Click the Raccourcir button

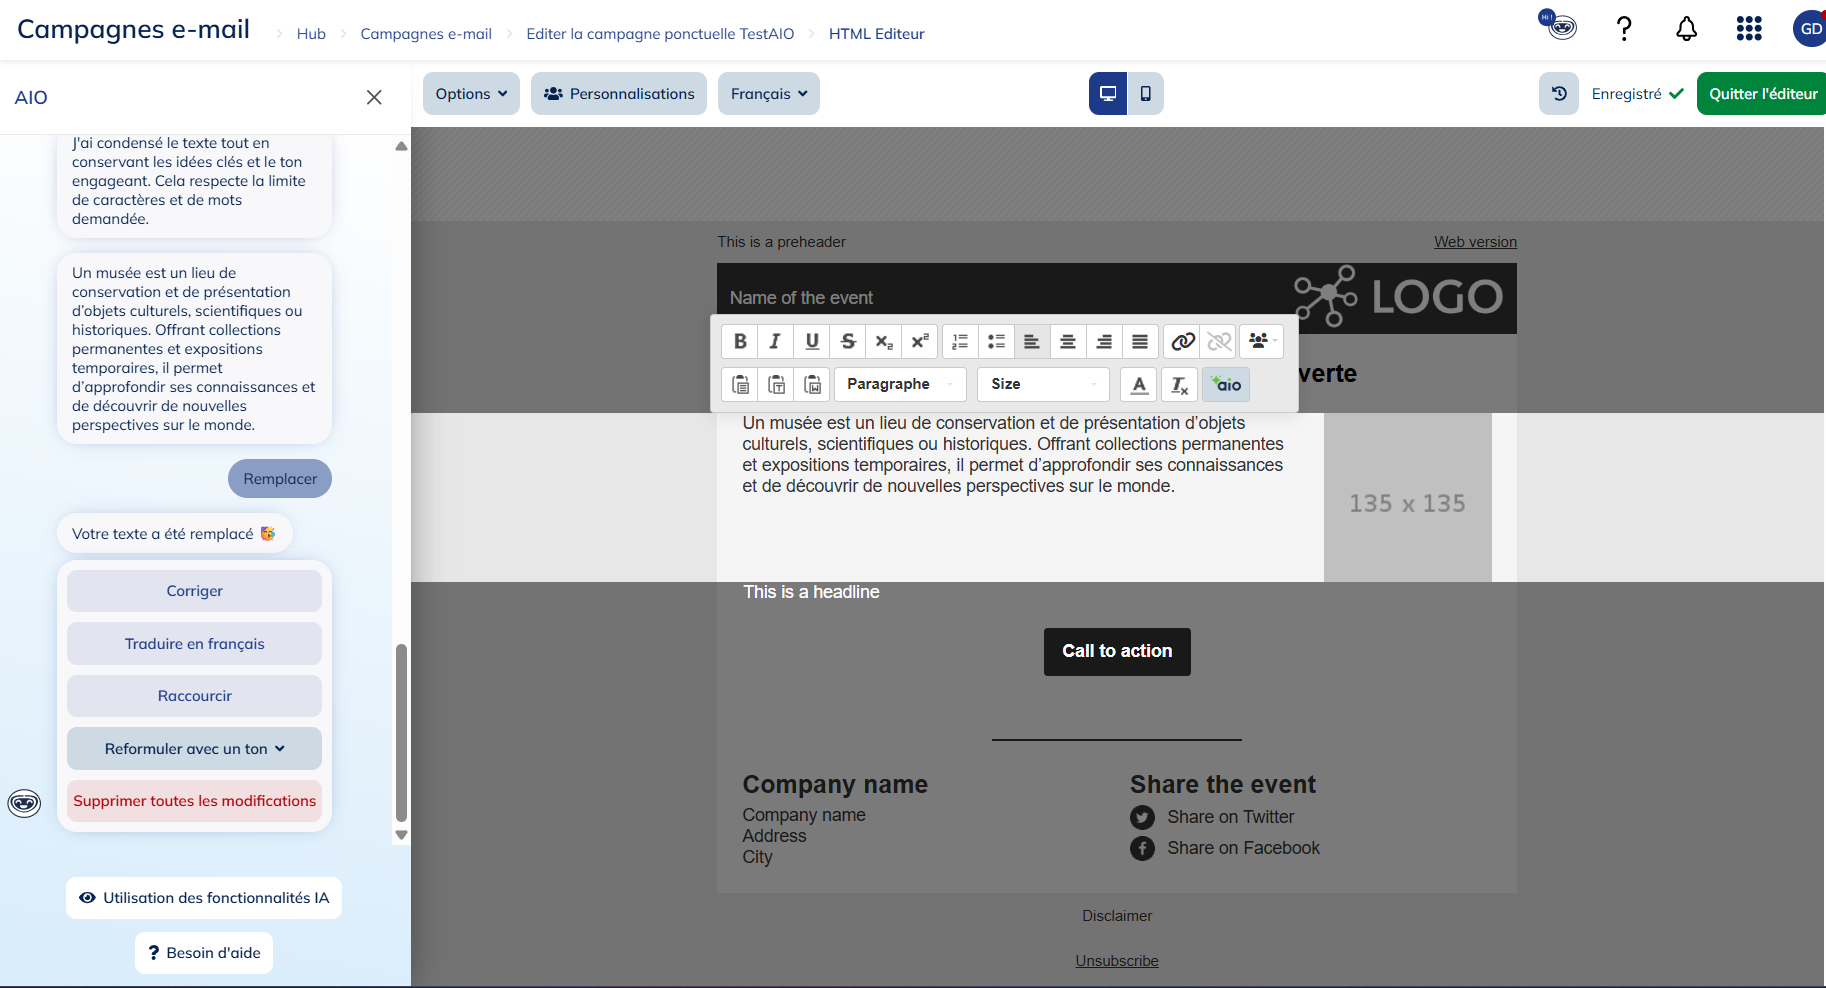(x=195, y=696)
